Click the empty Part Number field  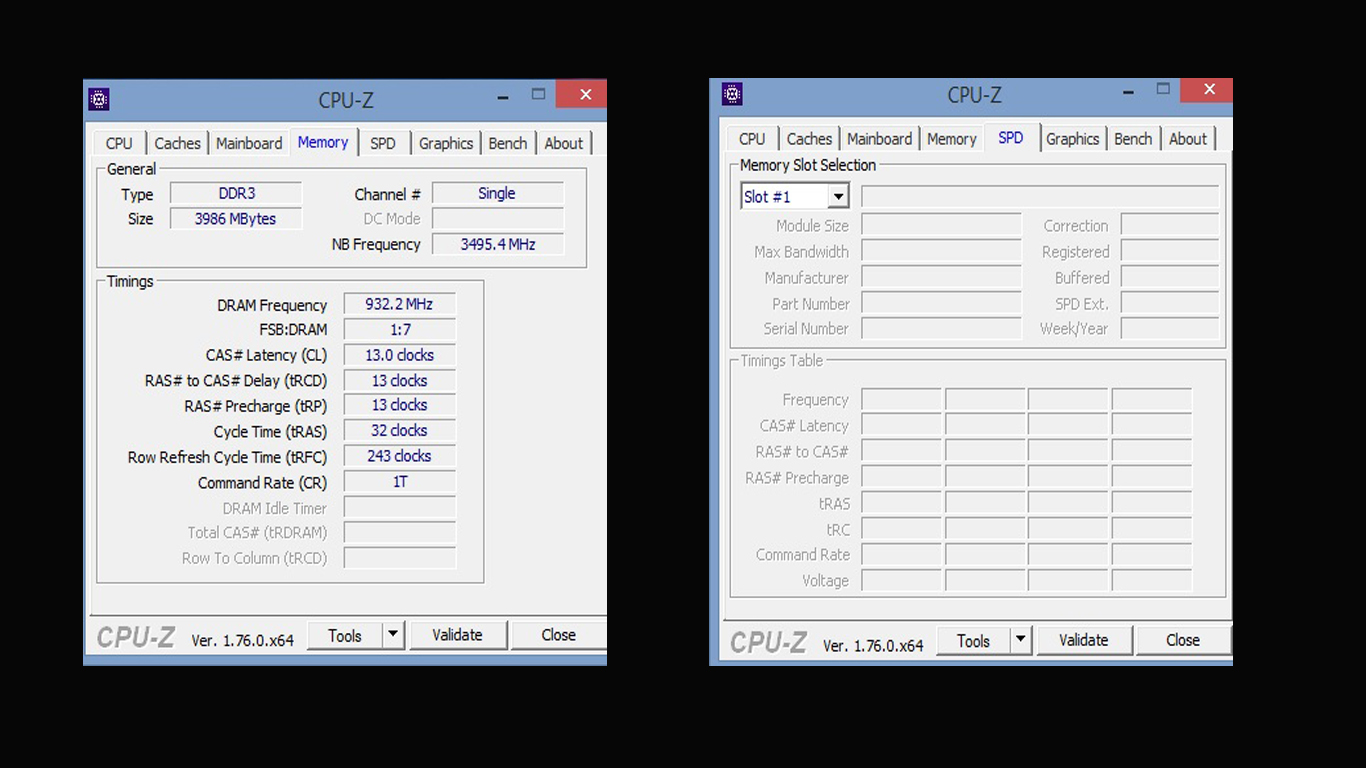tap(942, 303)
